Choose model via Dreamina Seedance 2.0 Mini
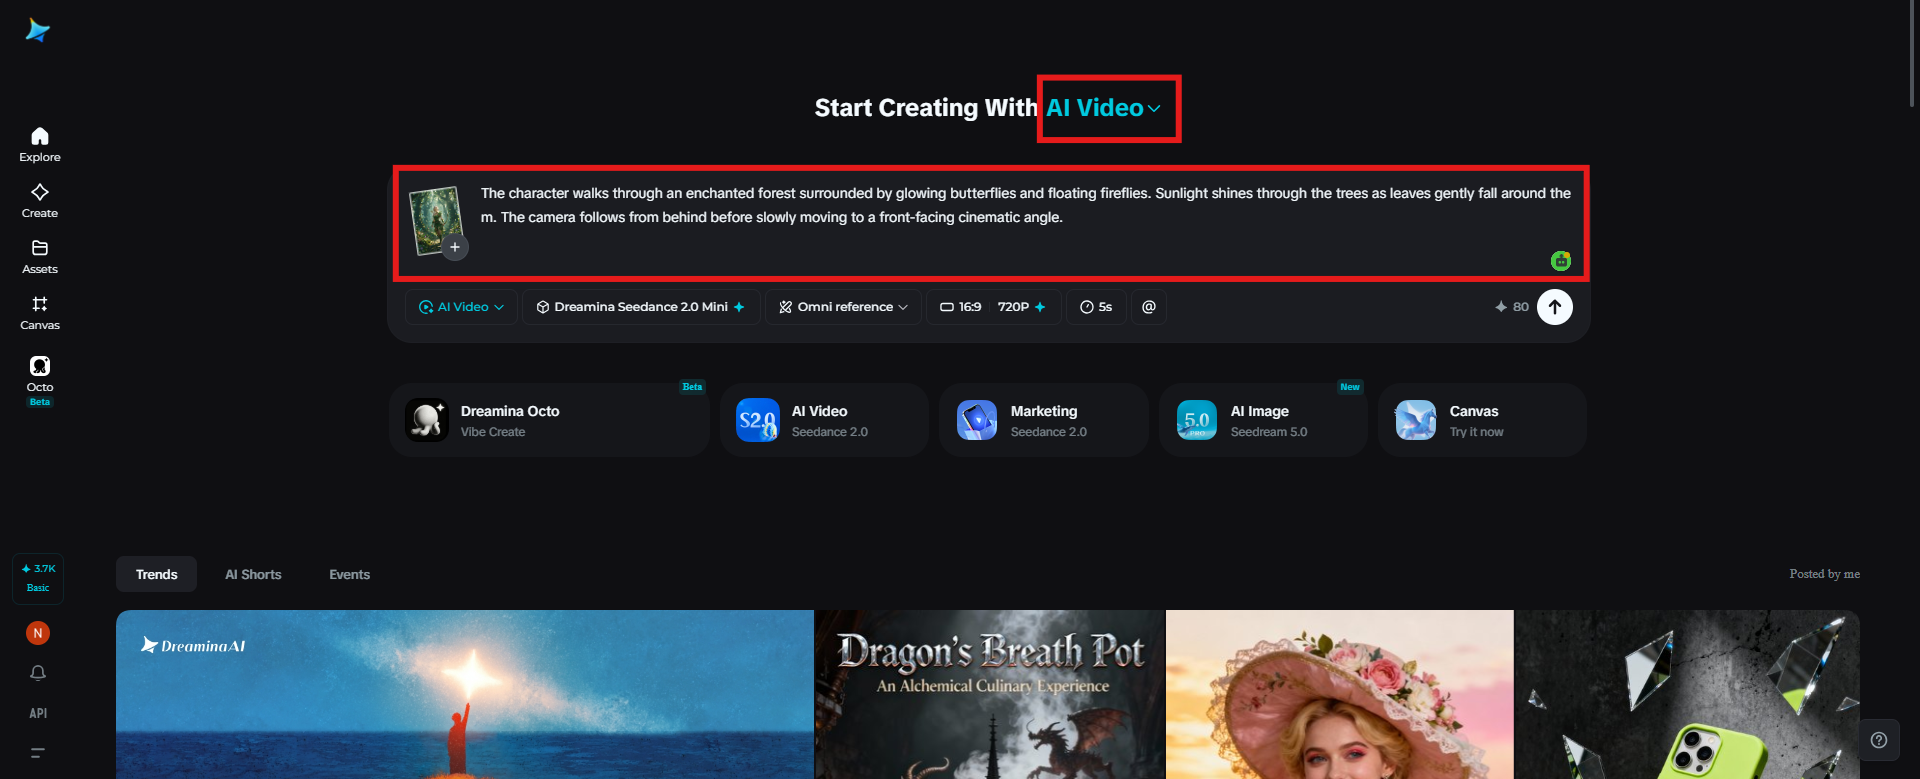The image size is (1920, 779). click(x=641, y=307)
